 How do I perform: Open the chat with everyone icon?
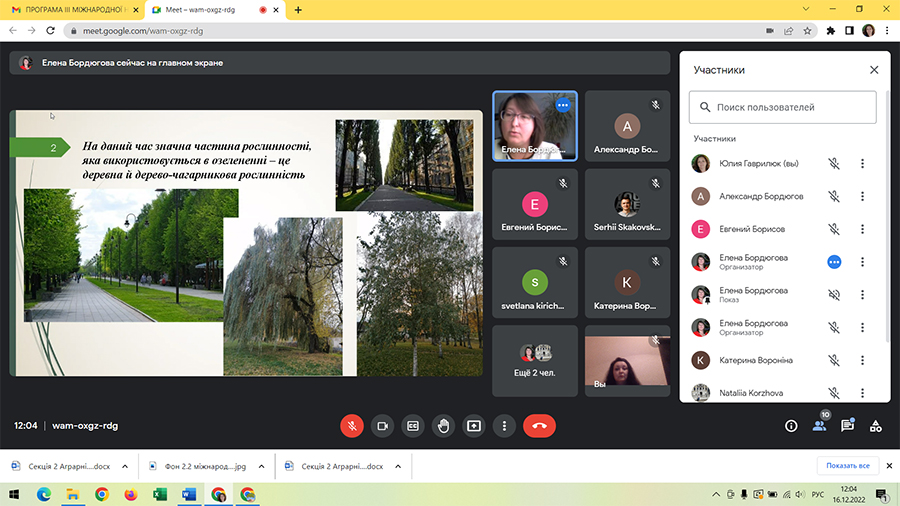(x=847, y=426)
